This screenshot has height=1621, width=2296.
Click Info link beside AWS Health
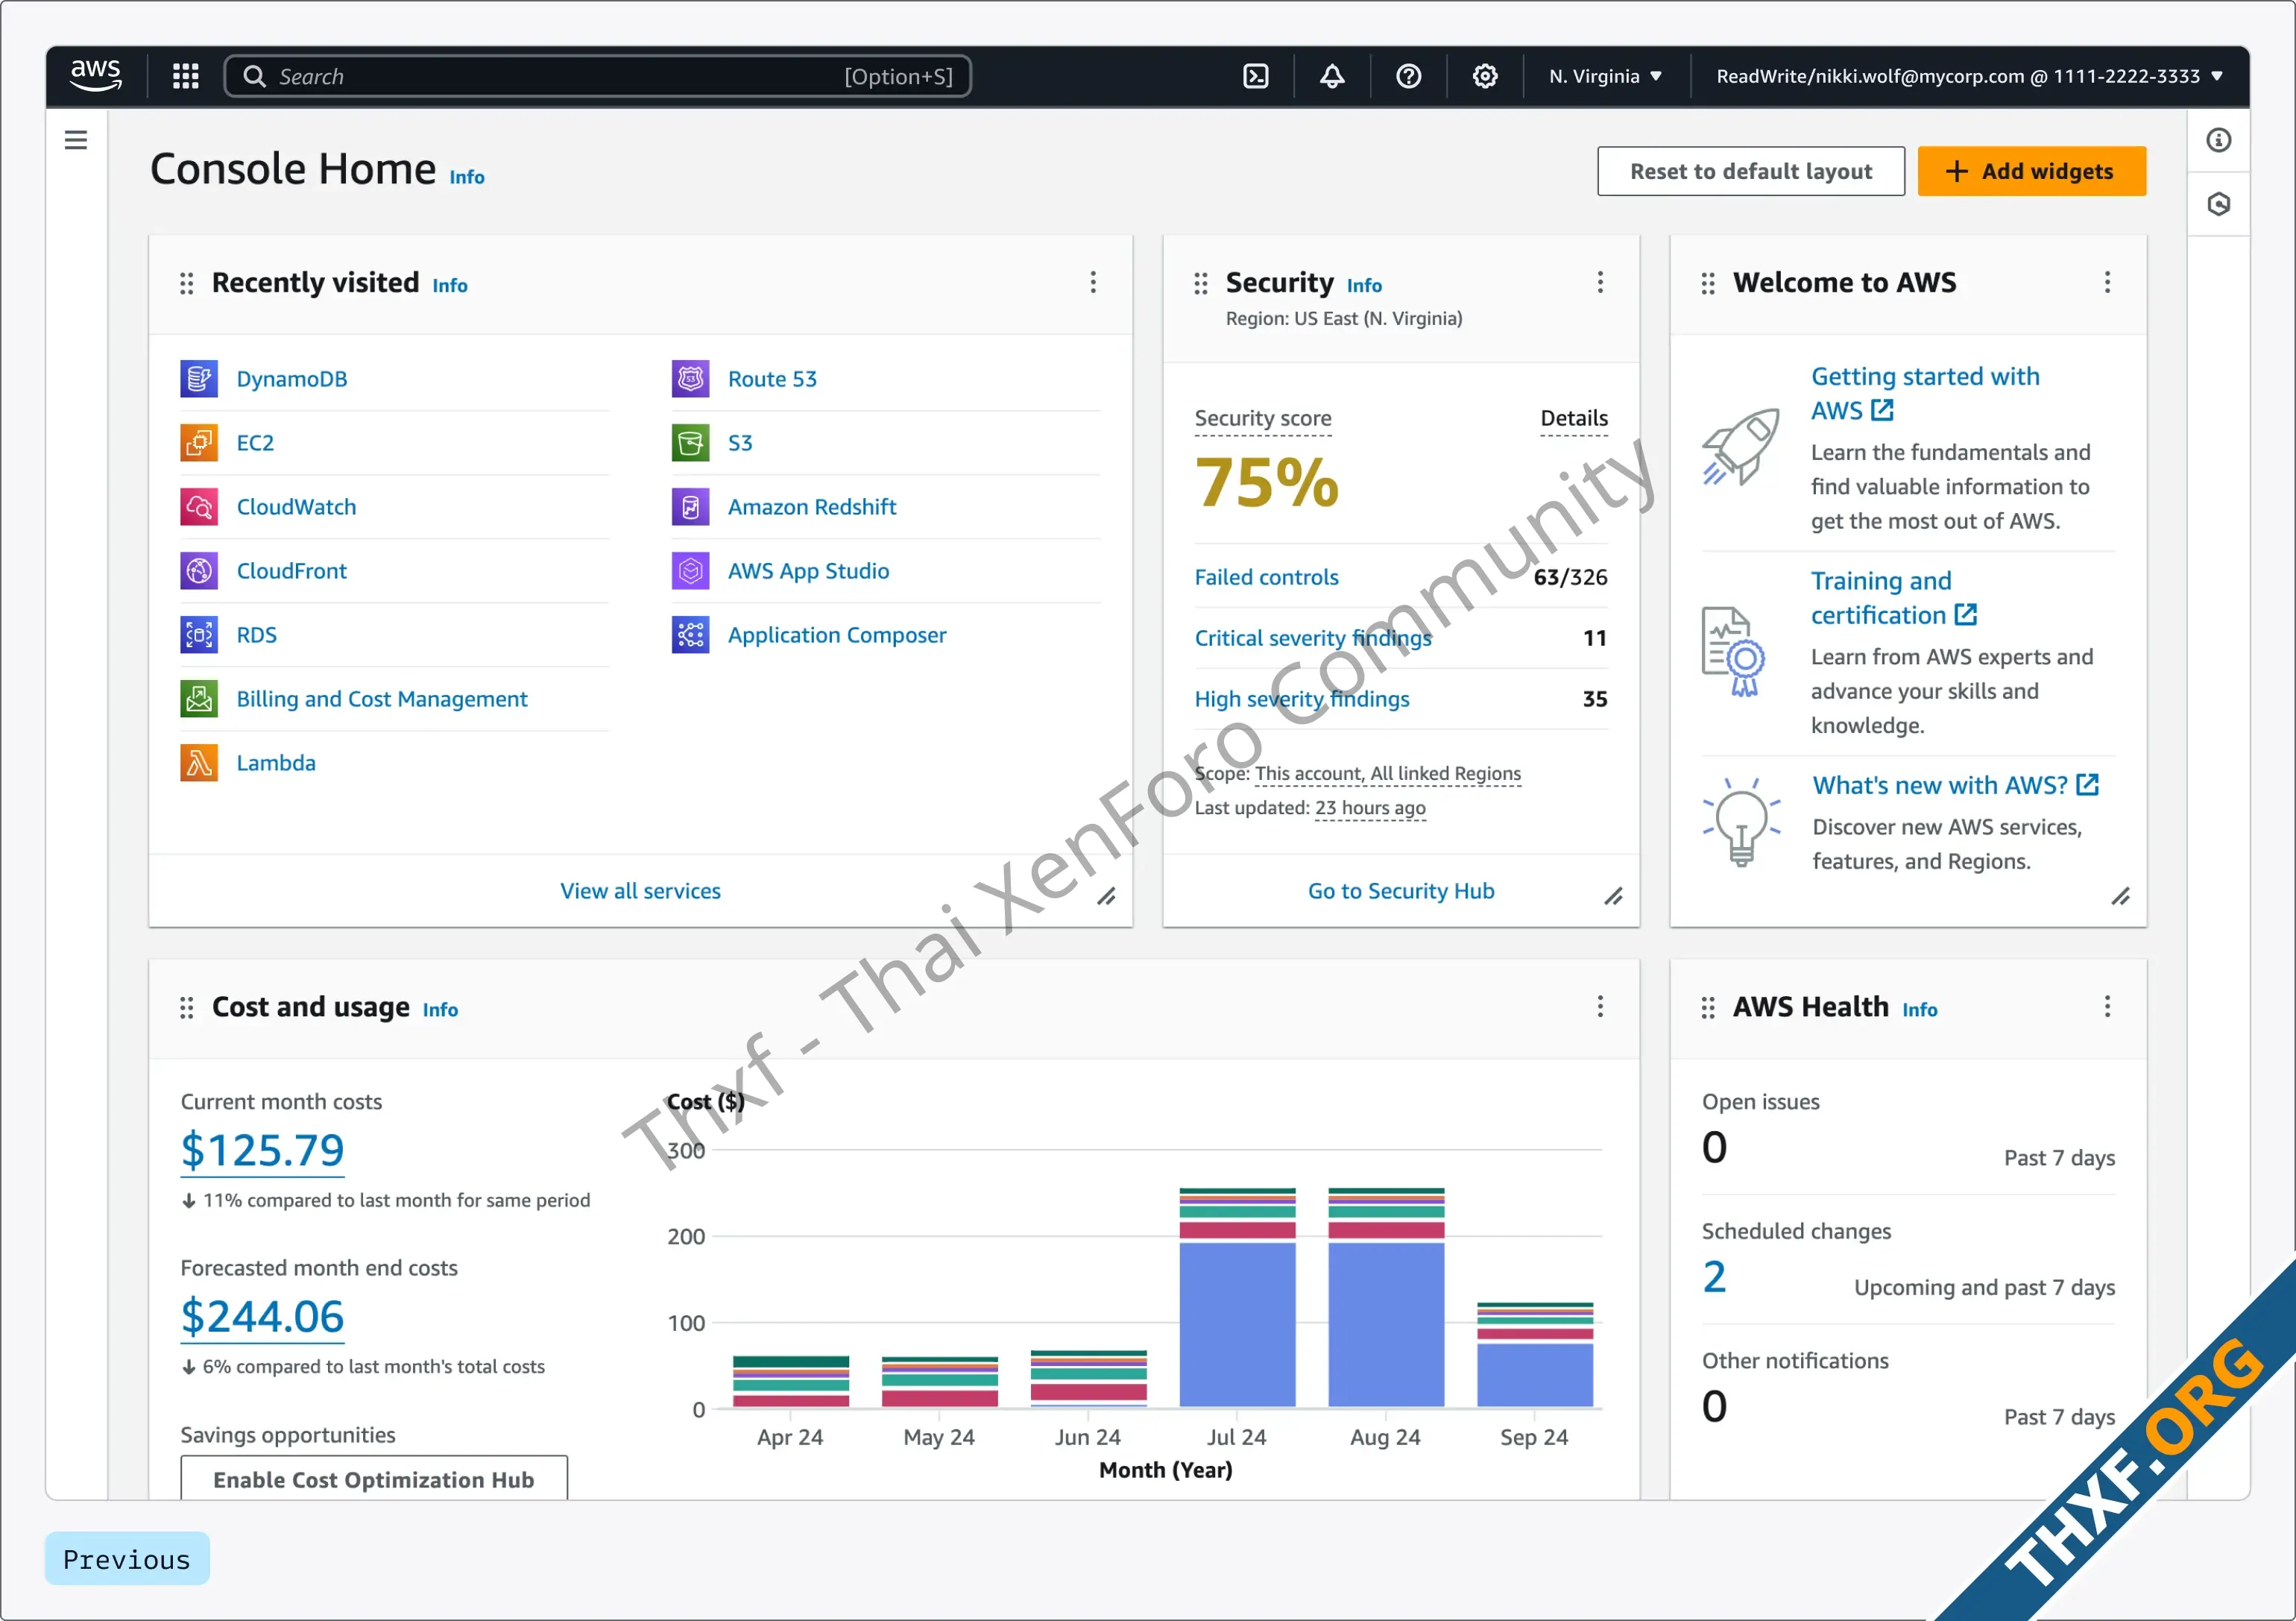coord(1919,1010)
